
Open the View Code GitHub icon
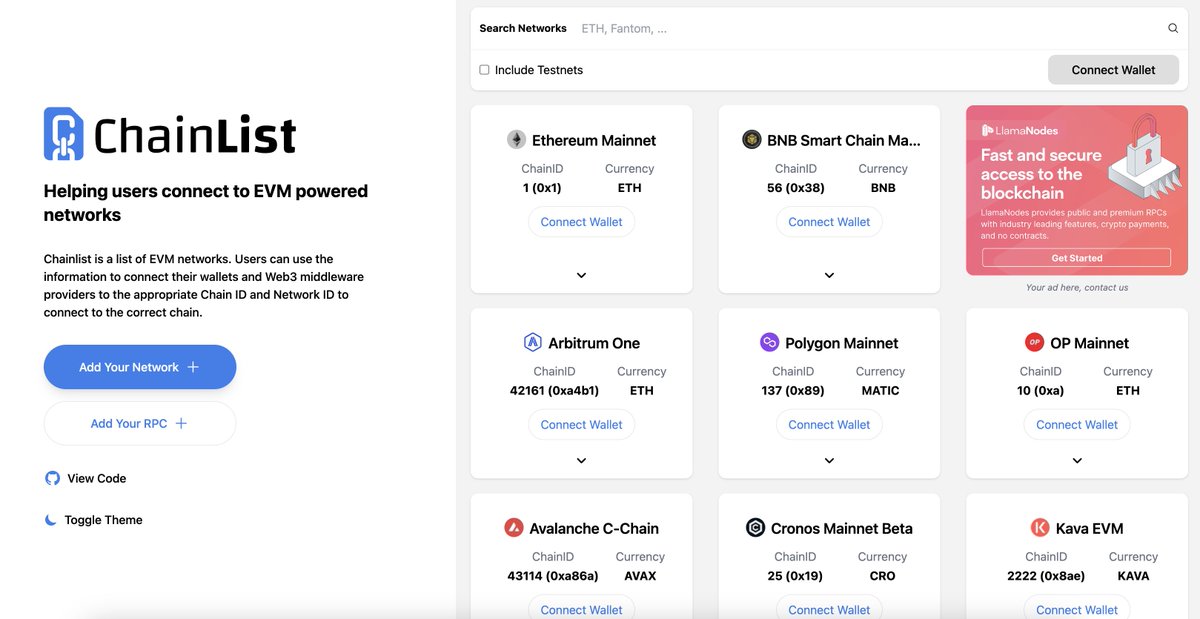tap(52, 478)
